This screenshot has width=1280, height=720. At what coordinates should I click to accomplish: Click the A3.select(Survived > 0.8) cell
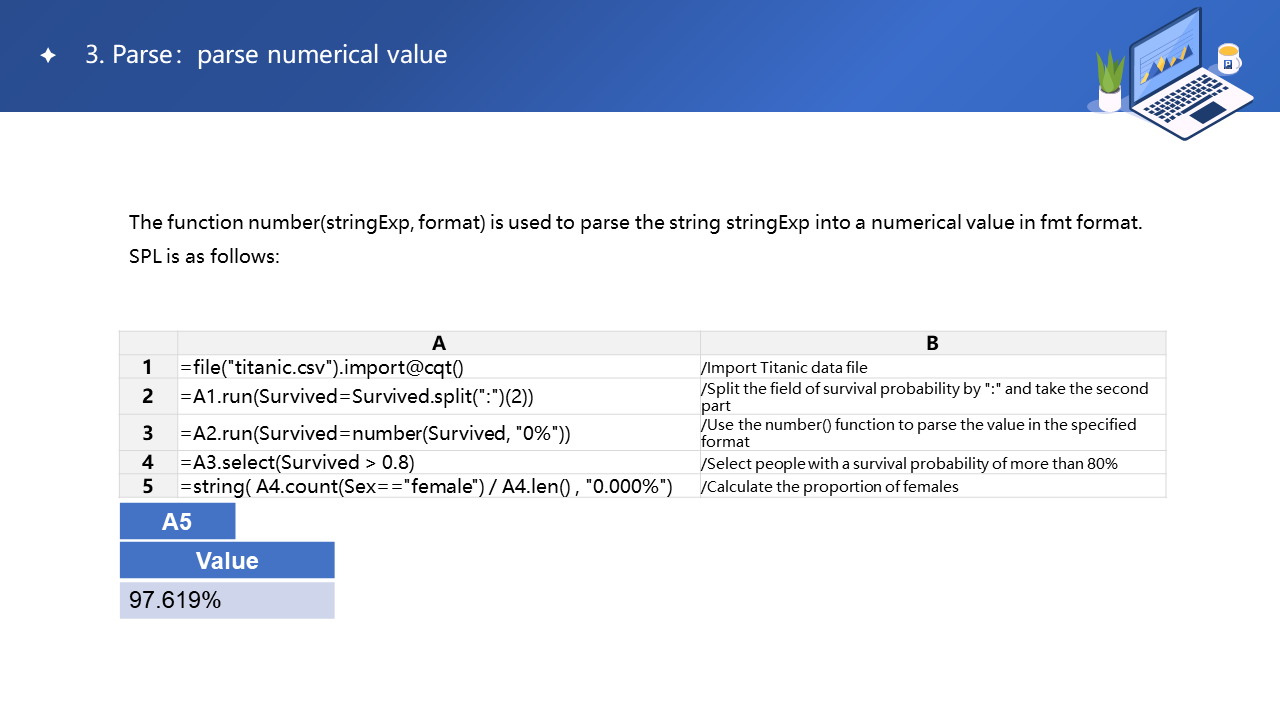(297, 462)
